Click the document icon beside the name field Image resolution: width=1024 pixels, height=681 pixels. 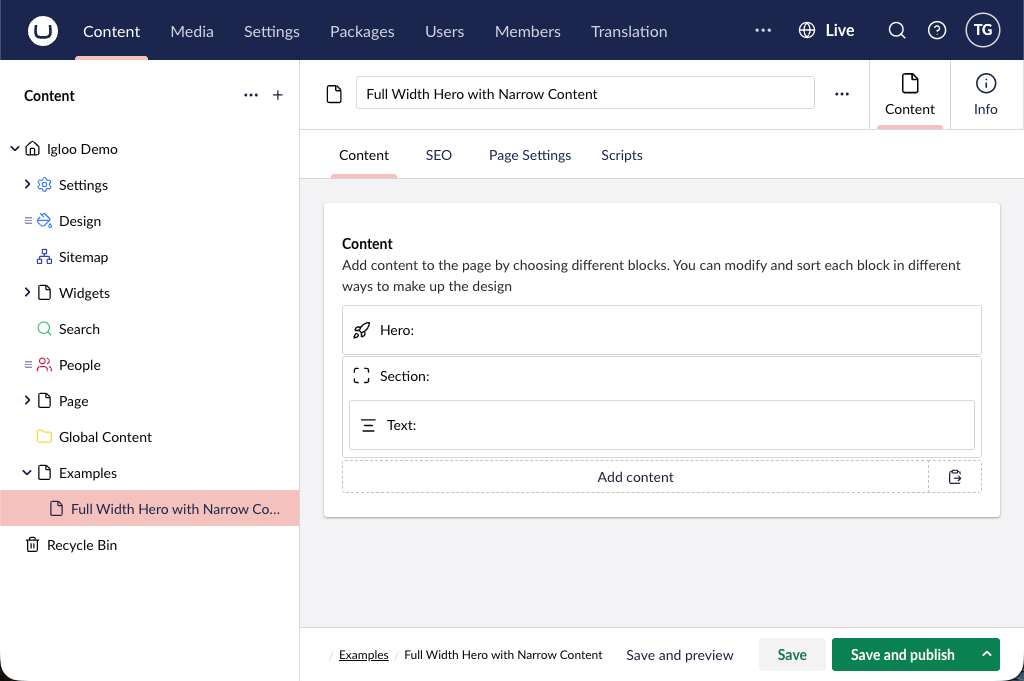click(334, 94)
